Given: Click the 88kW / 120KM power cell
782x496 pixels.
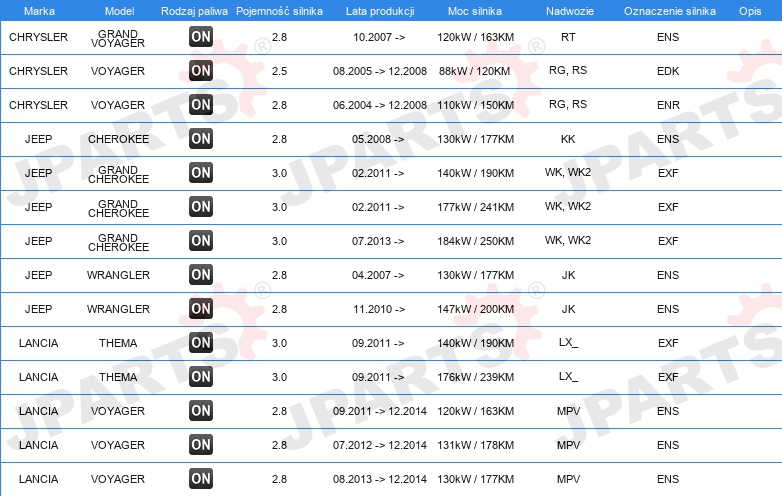Looking at the screenshot, I should click(x=474, y=71).
